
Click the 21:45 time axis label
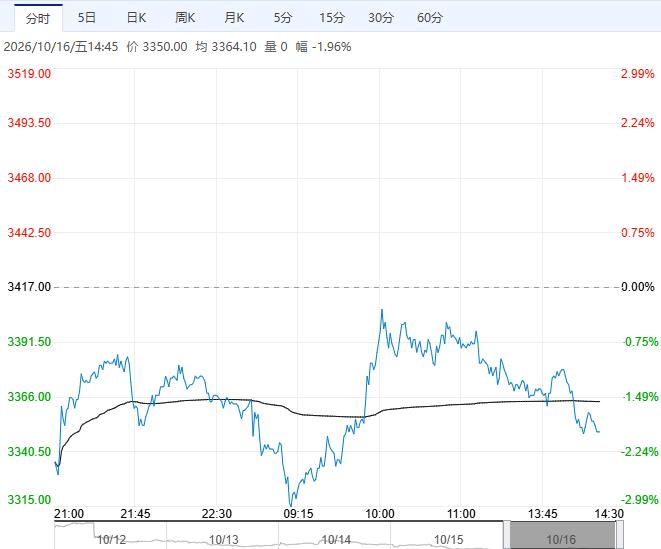[135, 514]
